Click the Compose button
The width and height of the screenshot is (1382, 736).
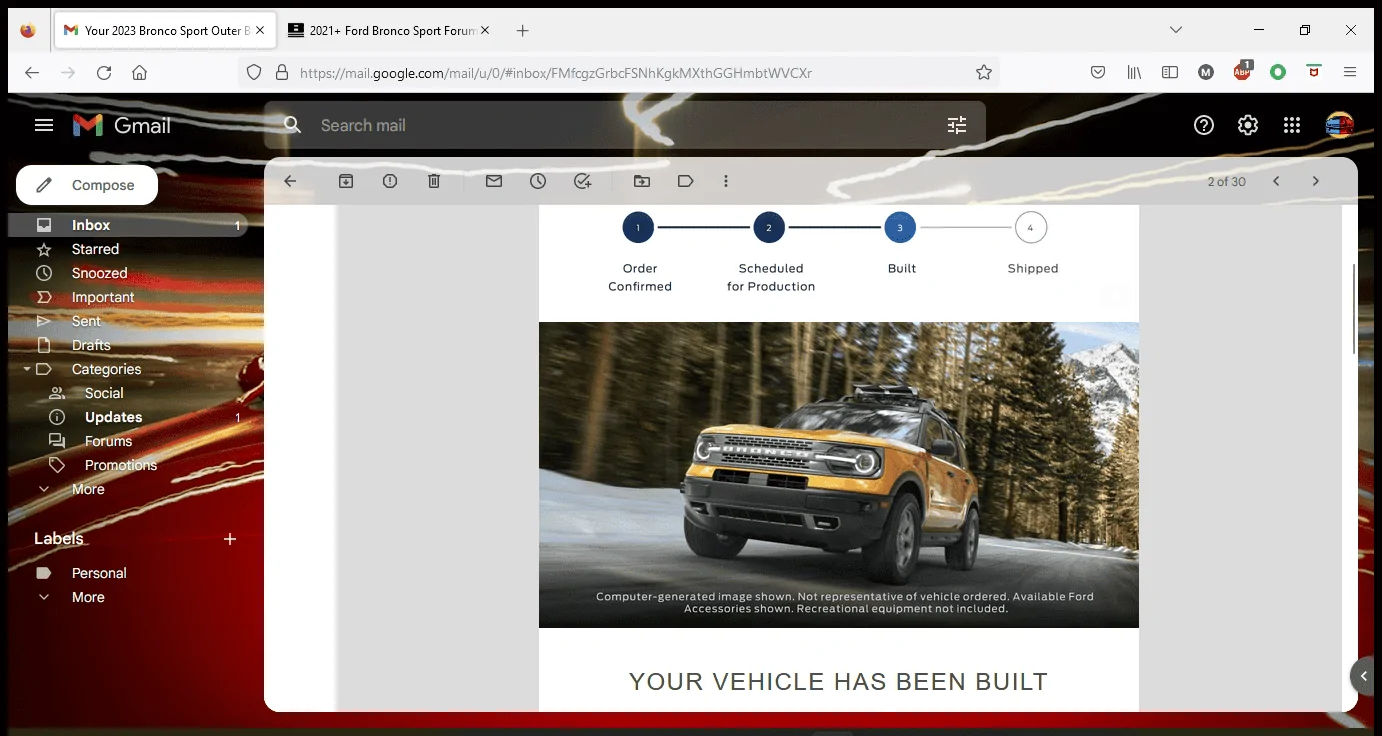[x=87, y=185]
